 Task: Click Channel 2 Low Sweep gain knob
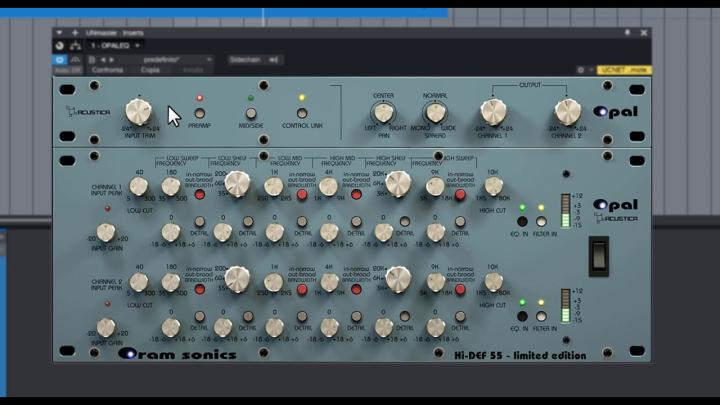click(171, 327)
